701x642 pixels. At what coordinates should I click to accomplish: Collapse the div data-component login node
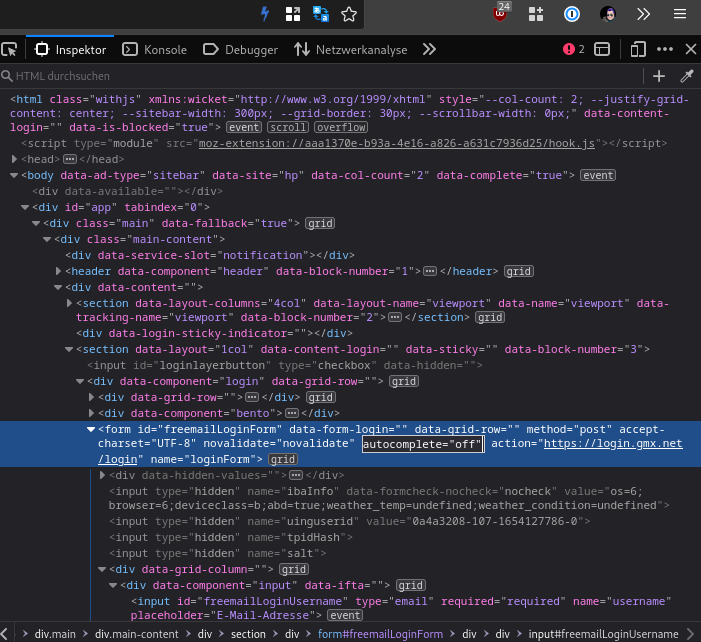click(x=80, y=381)
